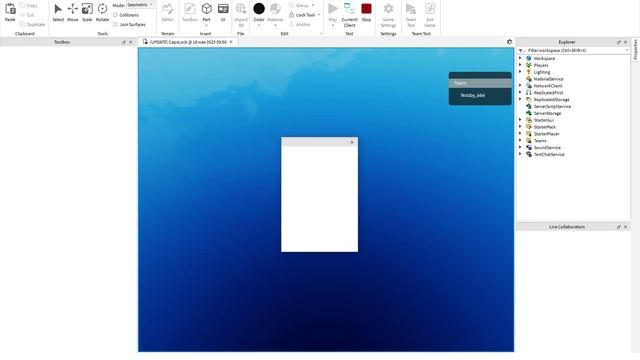The height and width of the screenshot is (360, 640).
Task: Expand the TextChatService tree node
Action: [520, 154]
